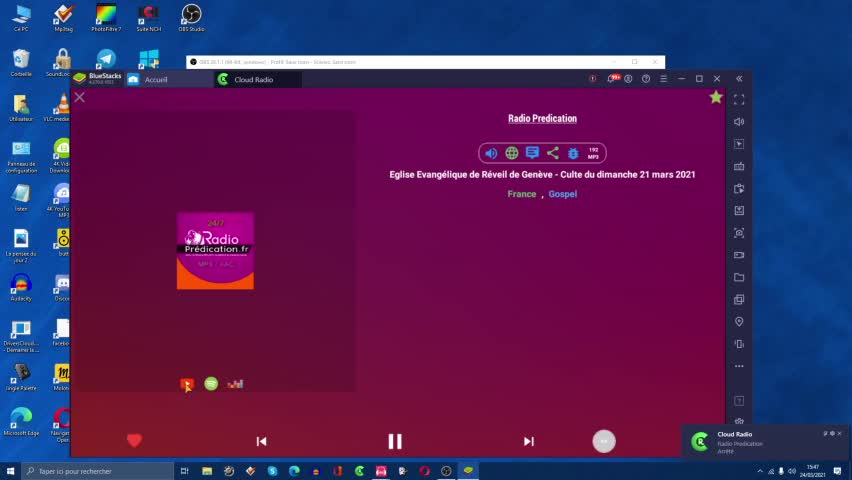
Task: Show hidden system tray icons
Action: pyautogui.click(x=760, y=471)
